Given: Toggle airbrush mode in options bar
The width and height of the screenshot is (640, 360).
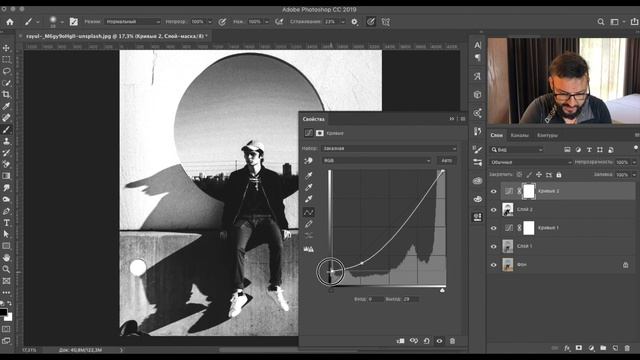Looking at the screenshot, I should (279, 22).
